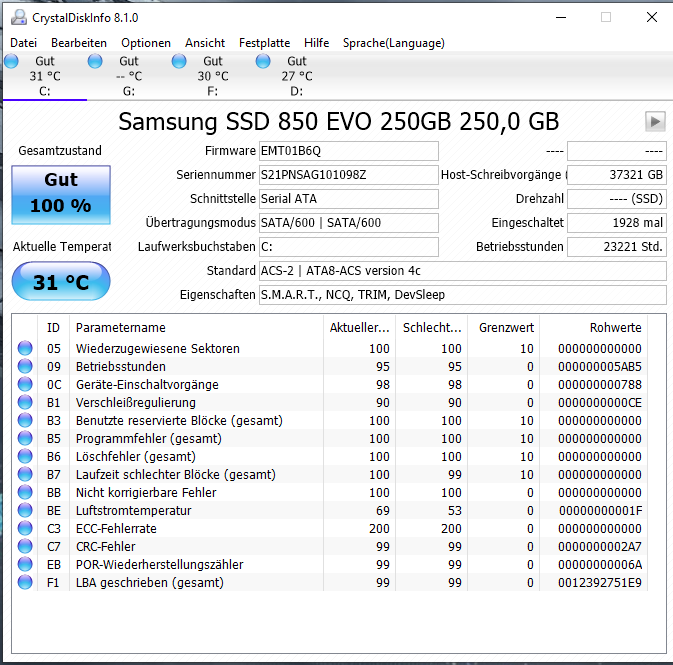Viewport: 673px width, 665px height.
Task: Click the Schlecht... column header
Action: pyautogui.click(x=431, y=328)
